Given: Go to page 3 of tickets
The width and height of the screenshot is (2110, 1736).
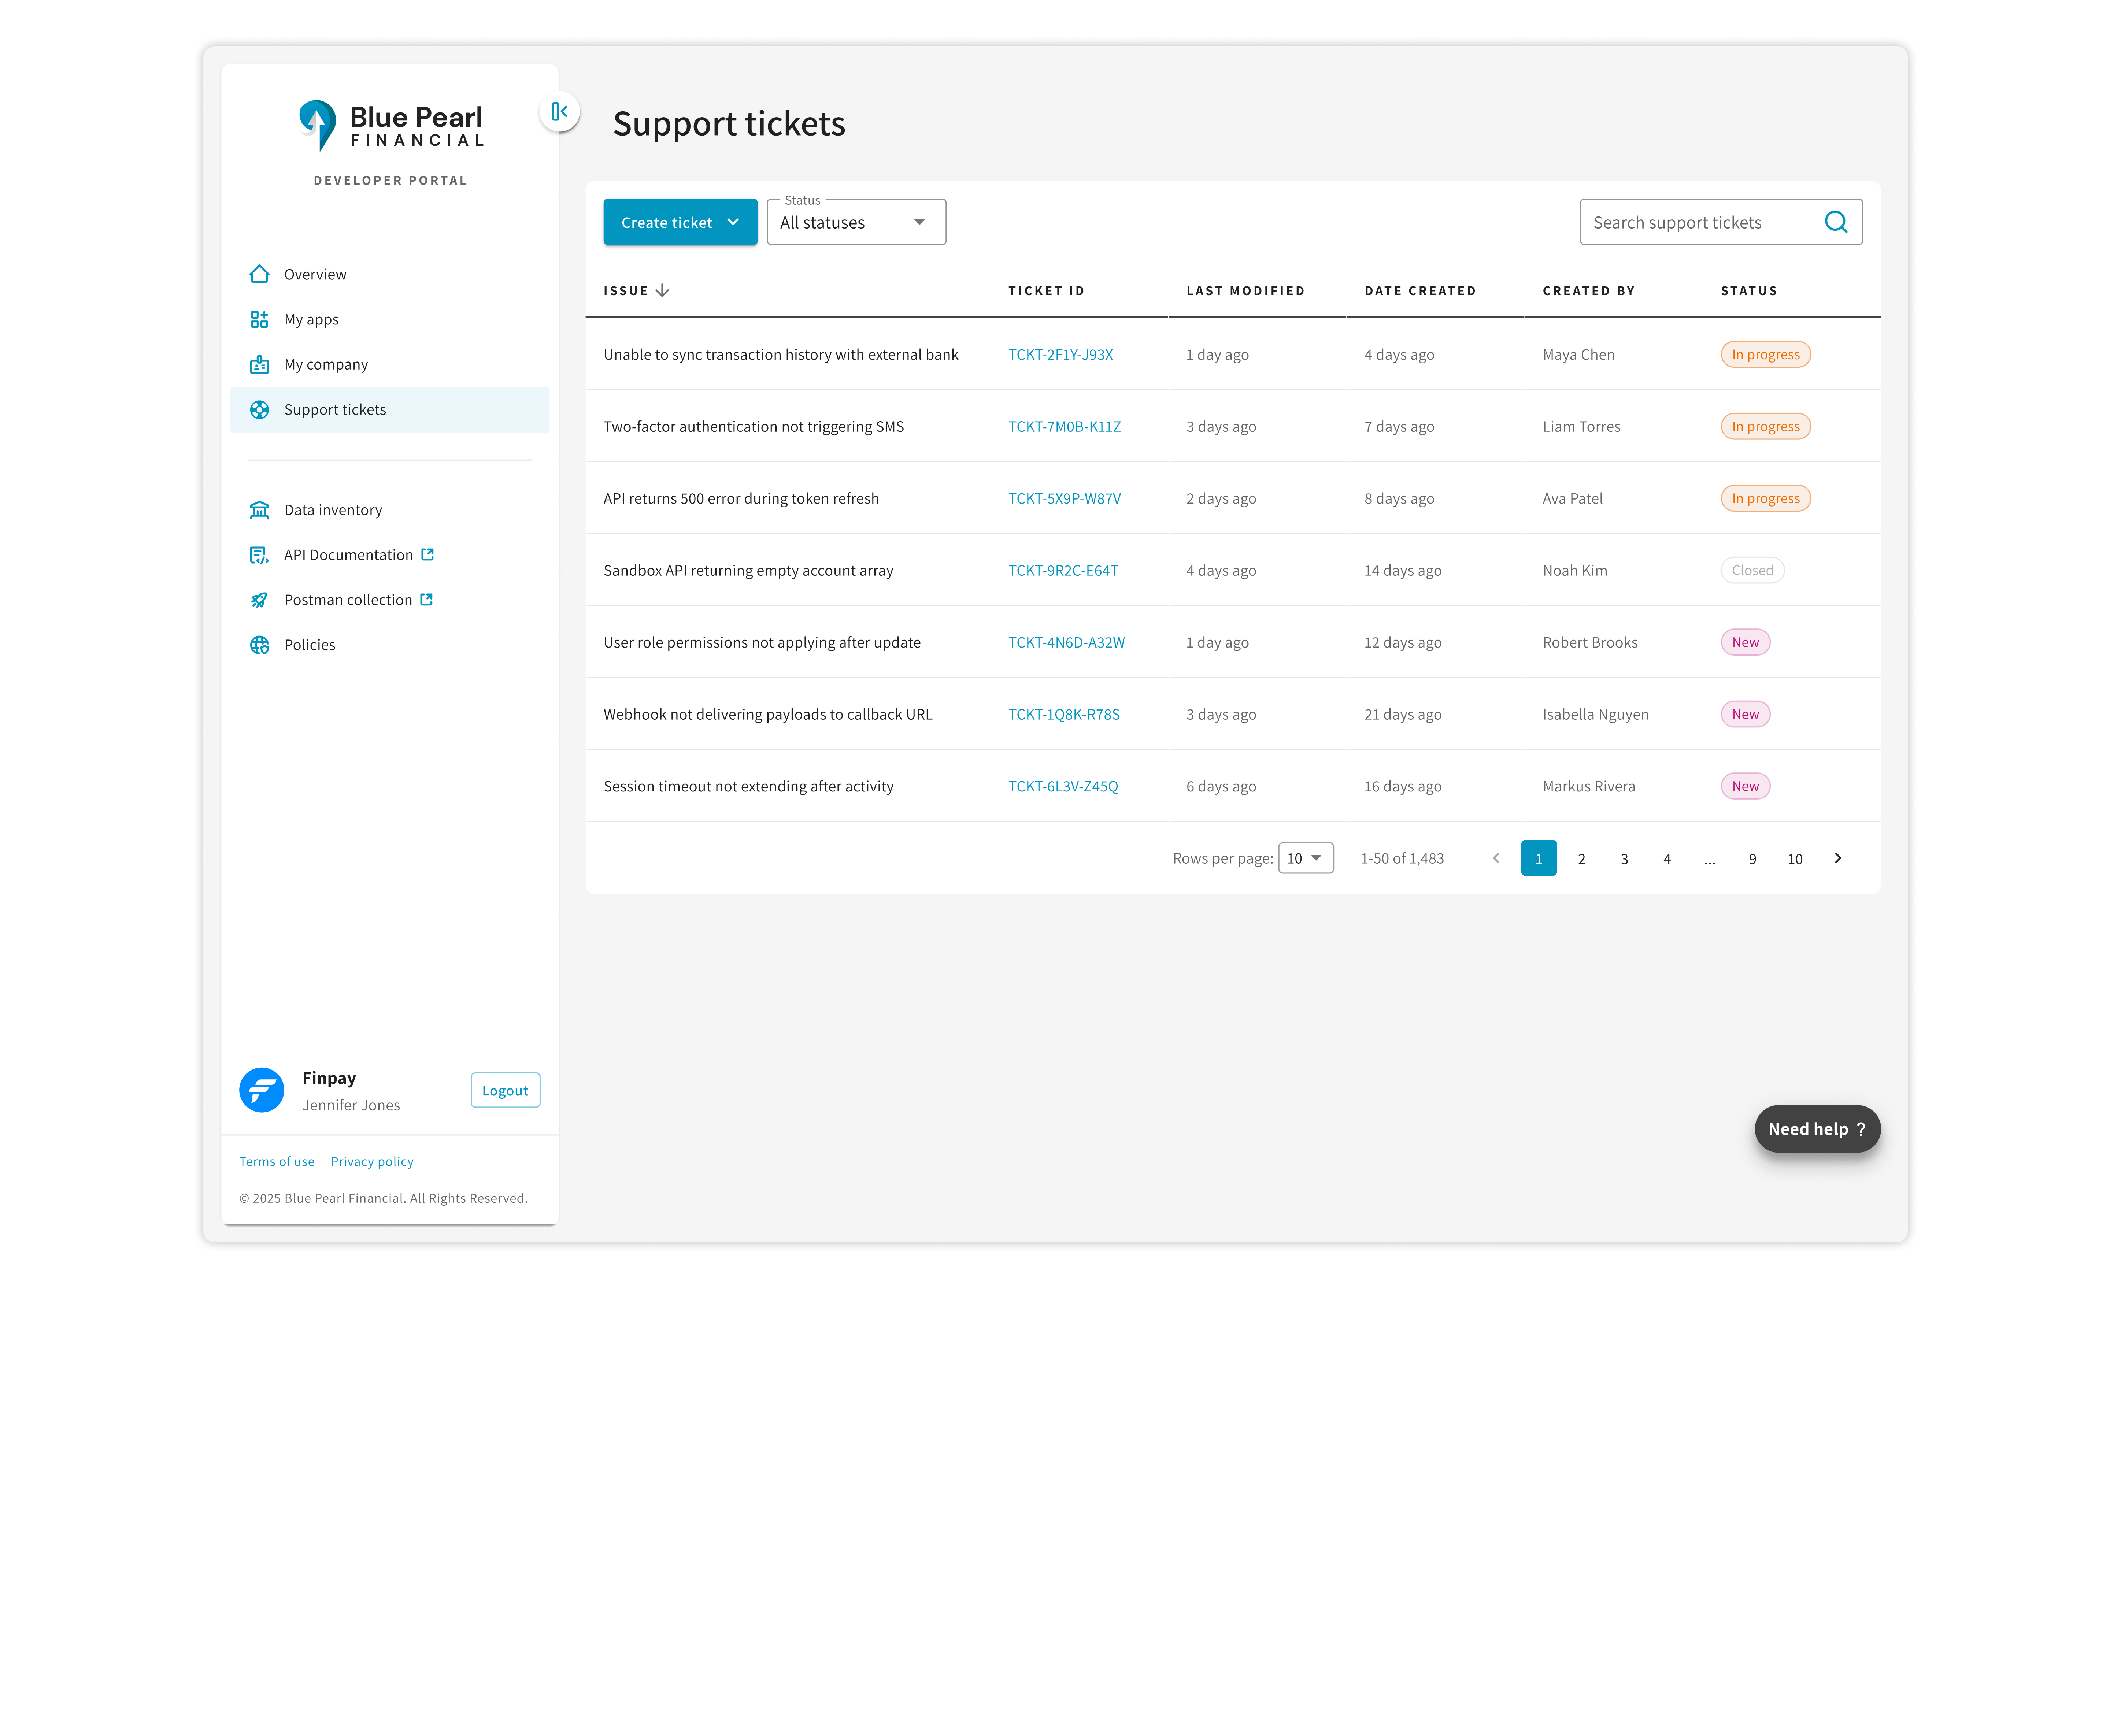Looking at the screenshot, I should point(1623,859).
